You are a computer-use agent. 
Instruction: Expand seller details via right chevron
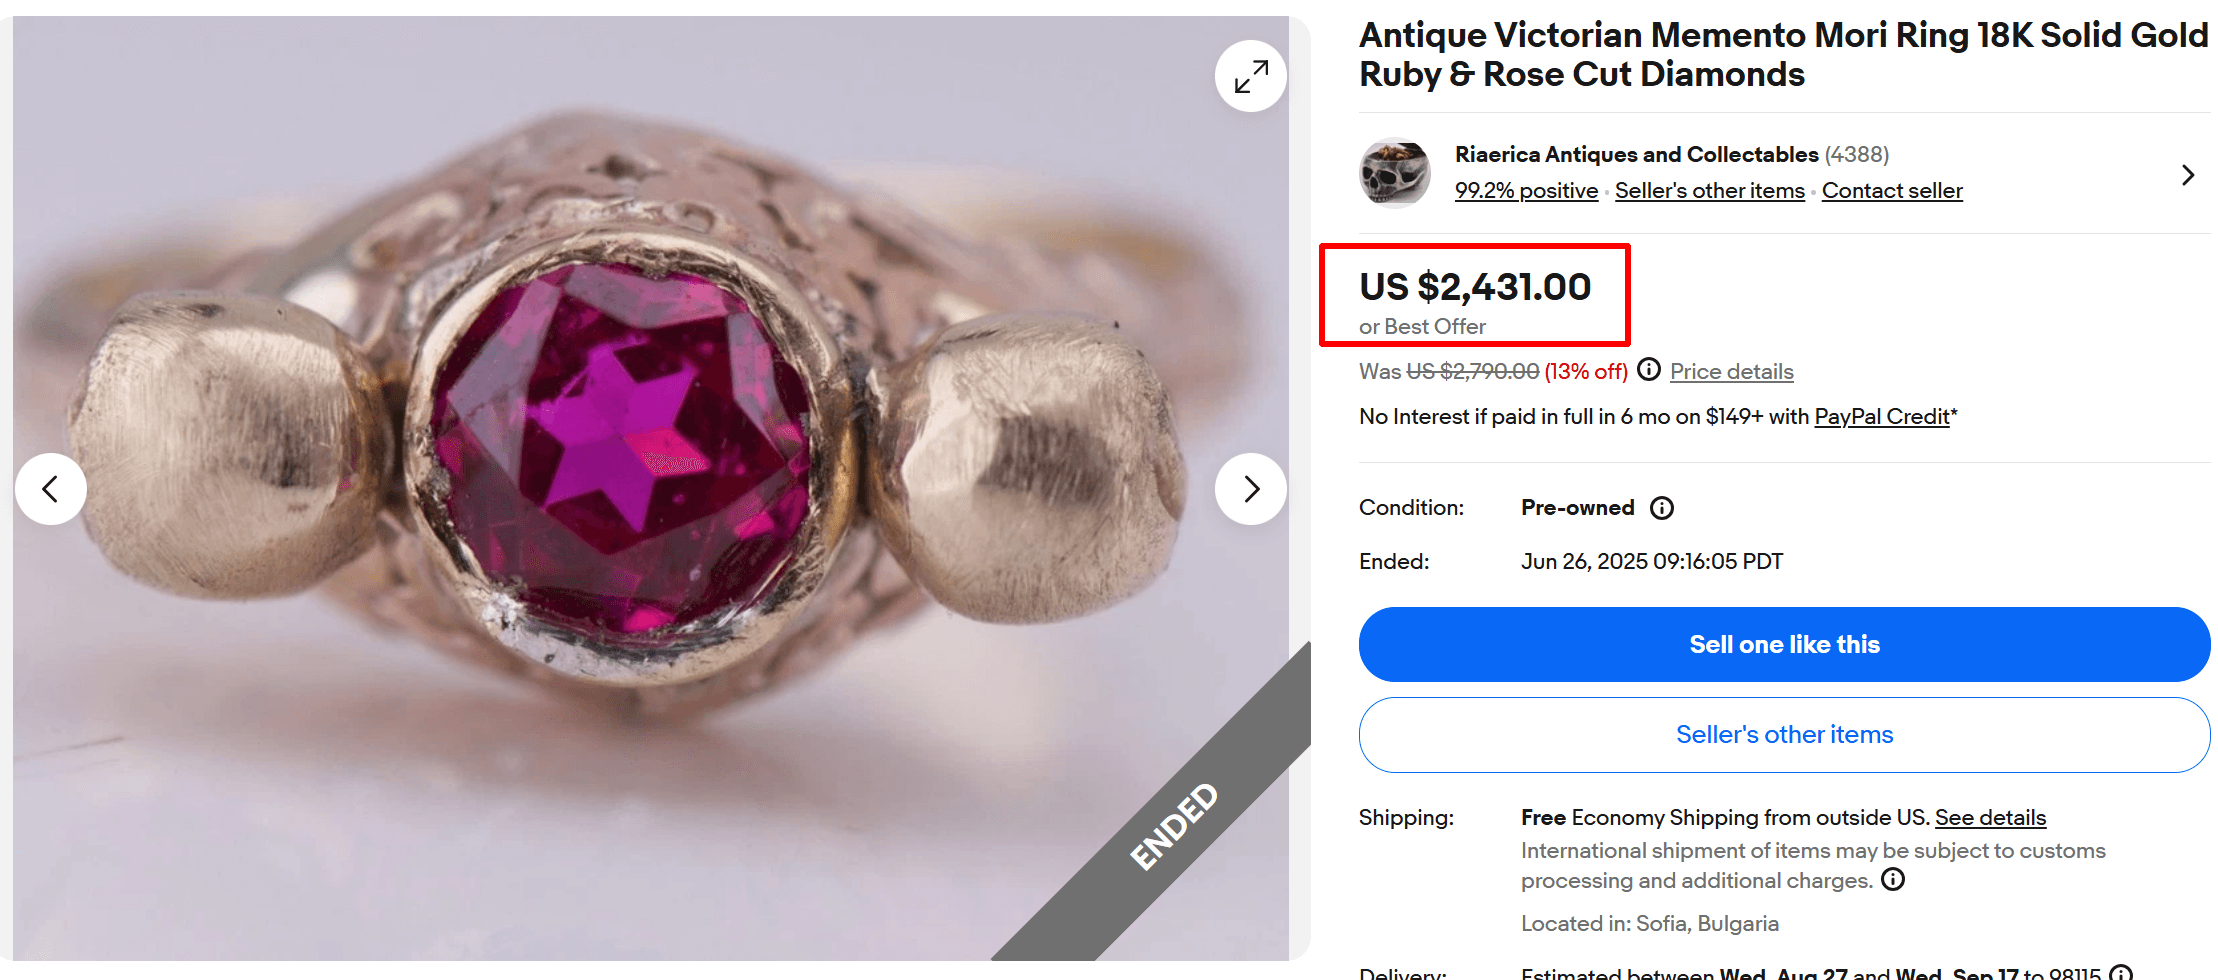coord(2186,174)
